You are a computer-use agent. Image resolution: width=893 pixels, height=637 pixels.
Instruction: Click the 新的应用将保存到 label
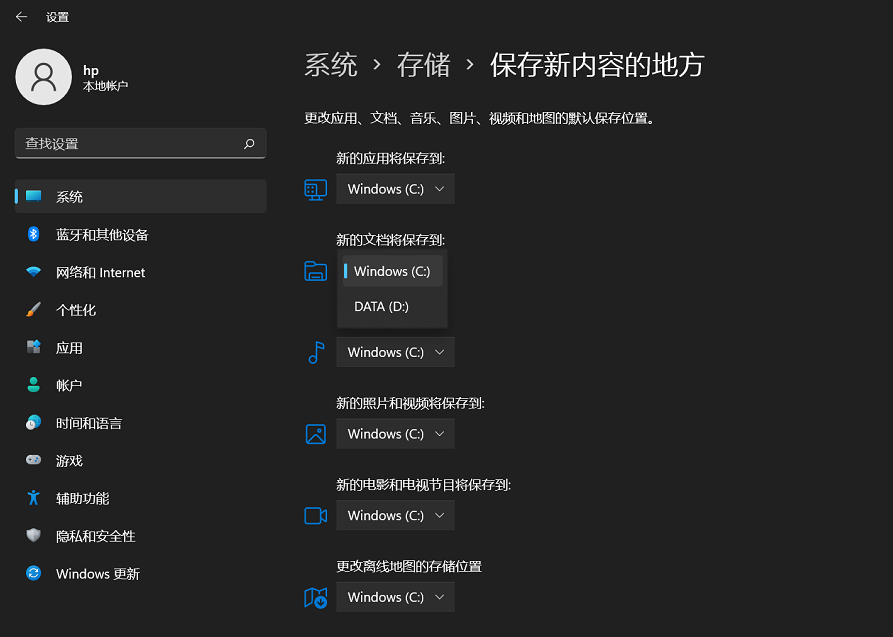point(391,158)
